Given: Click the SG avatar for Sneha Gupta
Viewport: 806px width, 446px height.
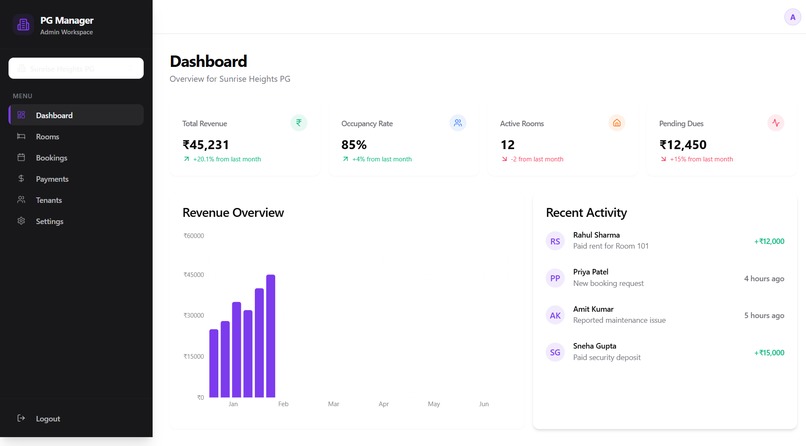Looking at the screenshot, I should coord(555,352).
